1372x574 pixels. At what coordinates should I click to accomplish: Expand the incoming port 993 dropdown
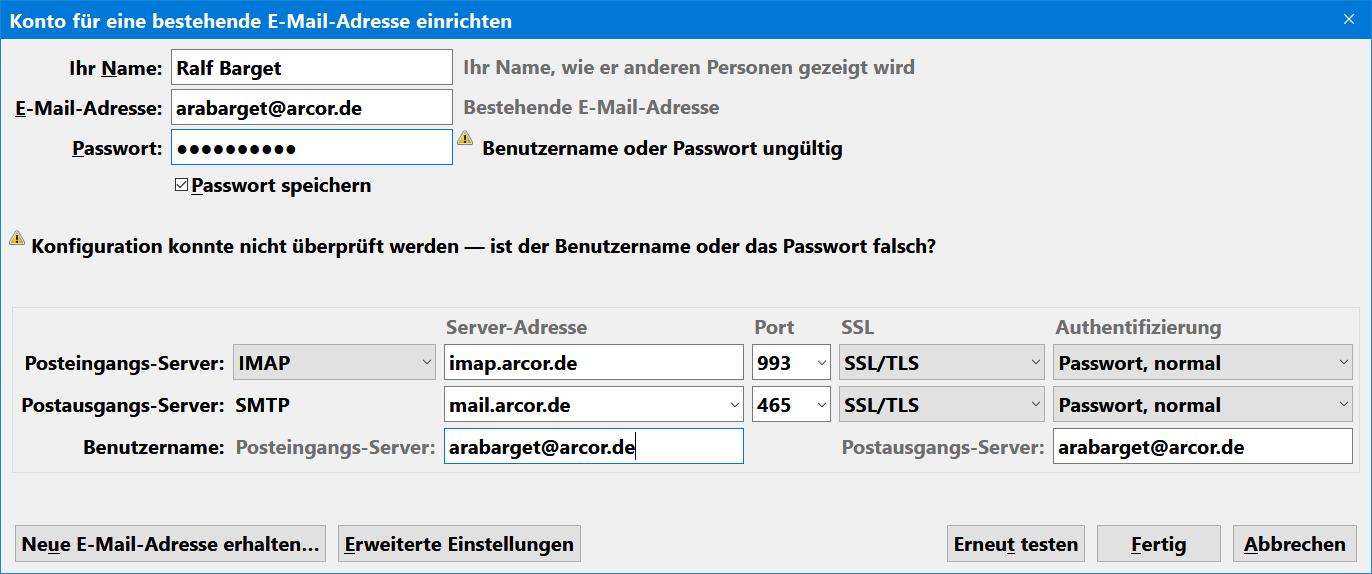coord(791,363)
